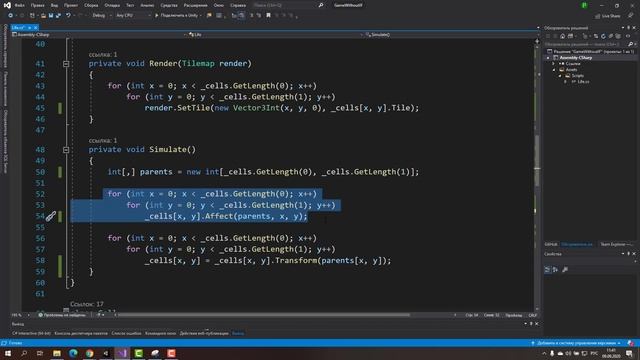Open the Edge browser from taskbar
Image resolution: width=640 pixels, height=360 pixels.
pyautogui.click(x=73, y=353)
